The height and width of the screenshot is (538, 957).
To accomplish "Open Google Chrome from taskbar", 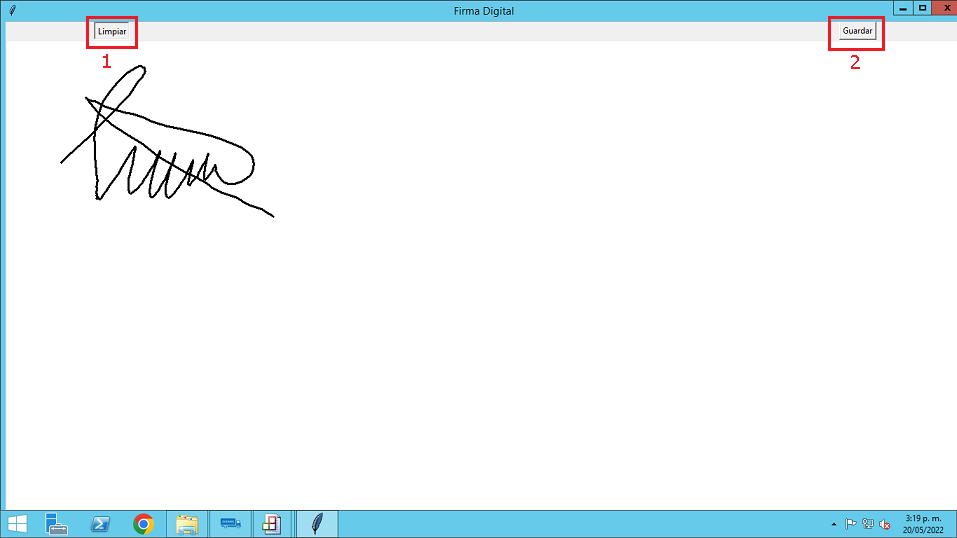I will (144, 524).
